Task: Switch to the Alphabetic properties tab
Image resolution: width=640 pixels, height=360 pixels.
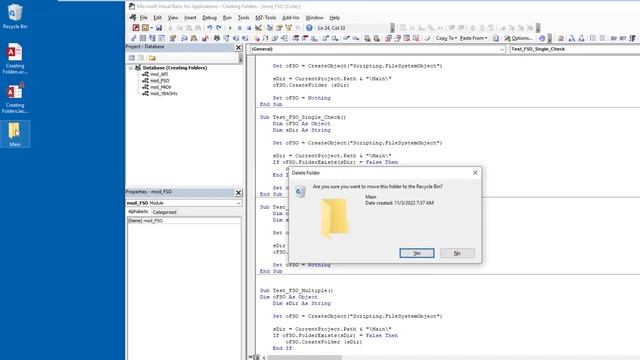Action: pos(138,212)
